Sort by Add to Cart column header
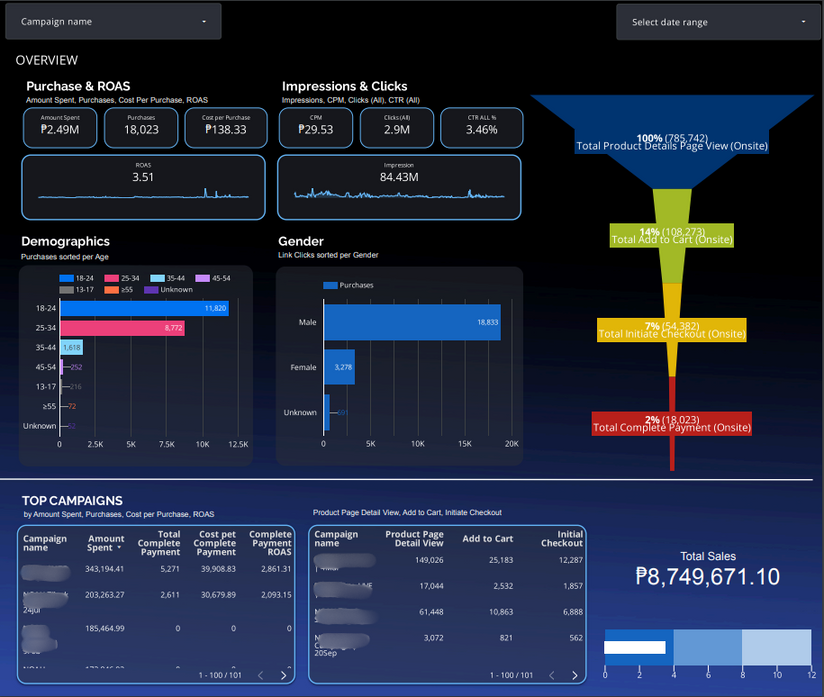Image resolution: width=824 pixels, height=697 pixels. pos(488,539)
